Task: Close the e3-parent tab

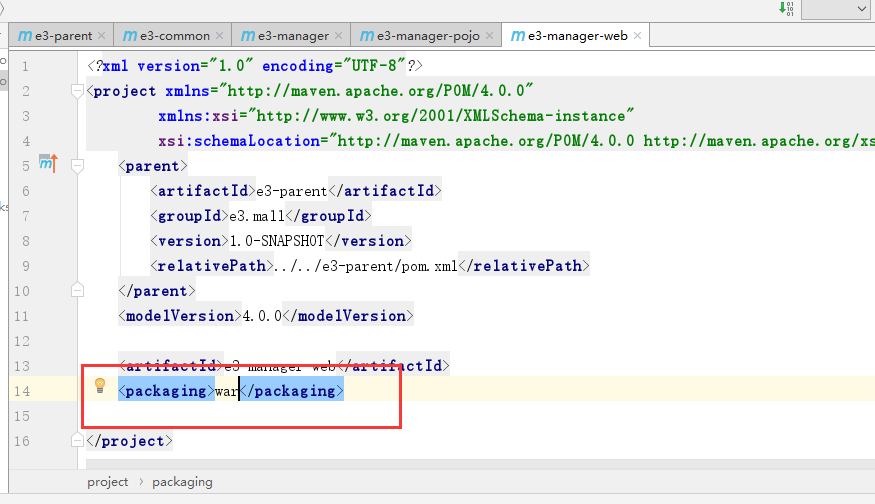Action: point(102,36)
